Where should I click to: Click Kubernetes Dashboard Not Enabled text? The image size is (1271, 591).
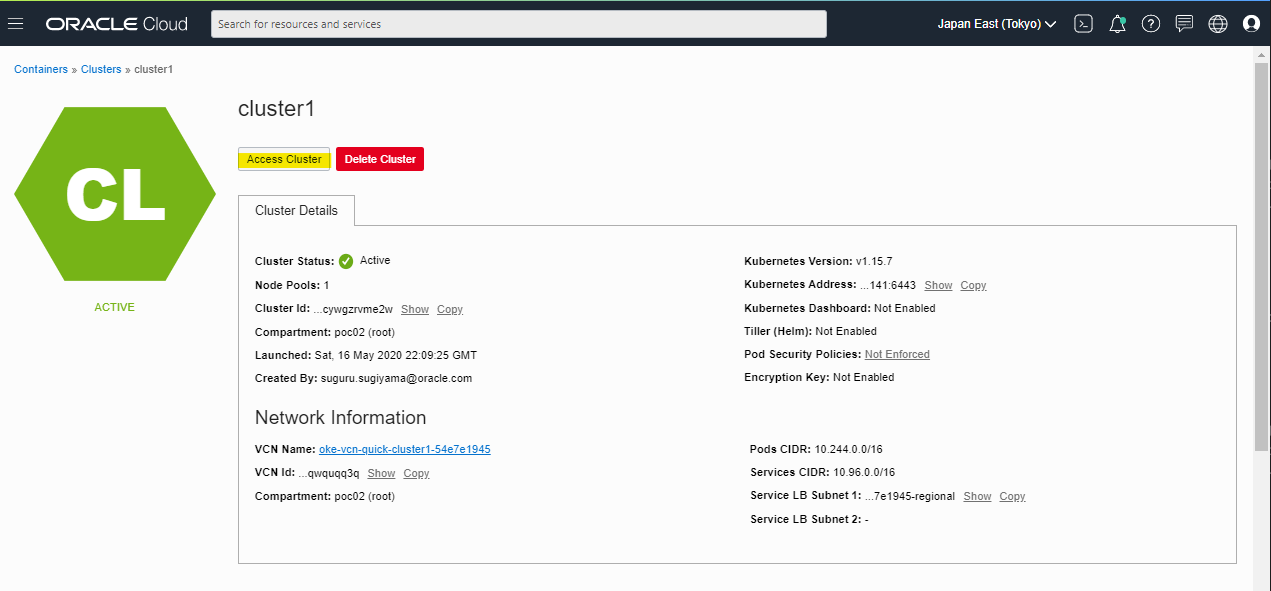pos(840,308)
